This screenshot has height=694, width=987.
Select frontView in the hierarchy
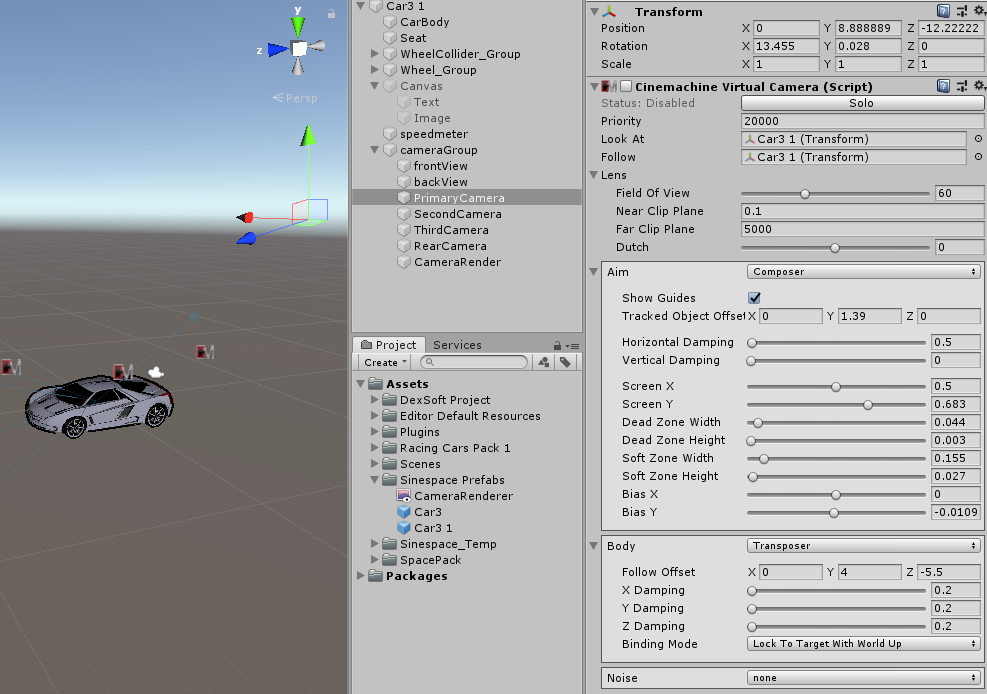point(440,166)
